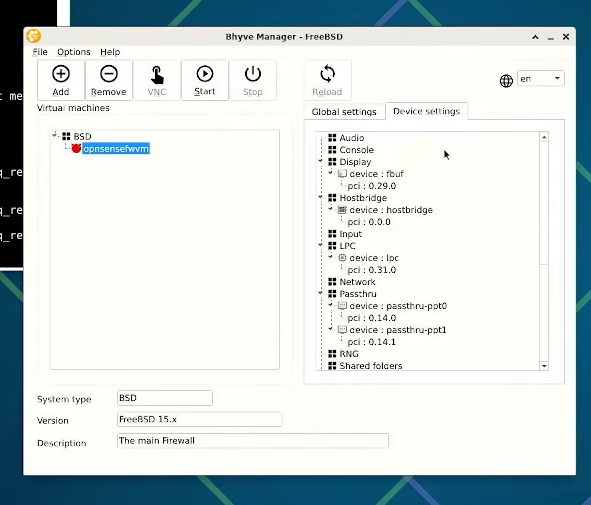Click the Stop power icon
This screenshot has height=505, width=591.
pos(253,74)
